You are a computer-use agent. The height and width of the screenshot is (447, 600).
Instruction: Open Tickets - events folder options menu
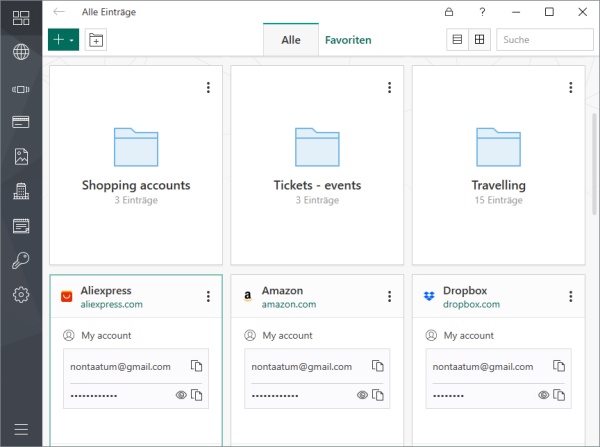click(390, 88)
